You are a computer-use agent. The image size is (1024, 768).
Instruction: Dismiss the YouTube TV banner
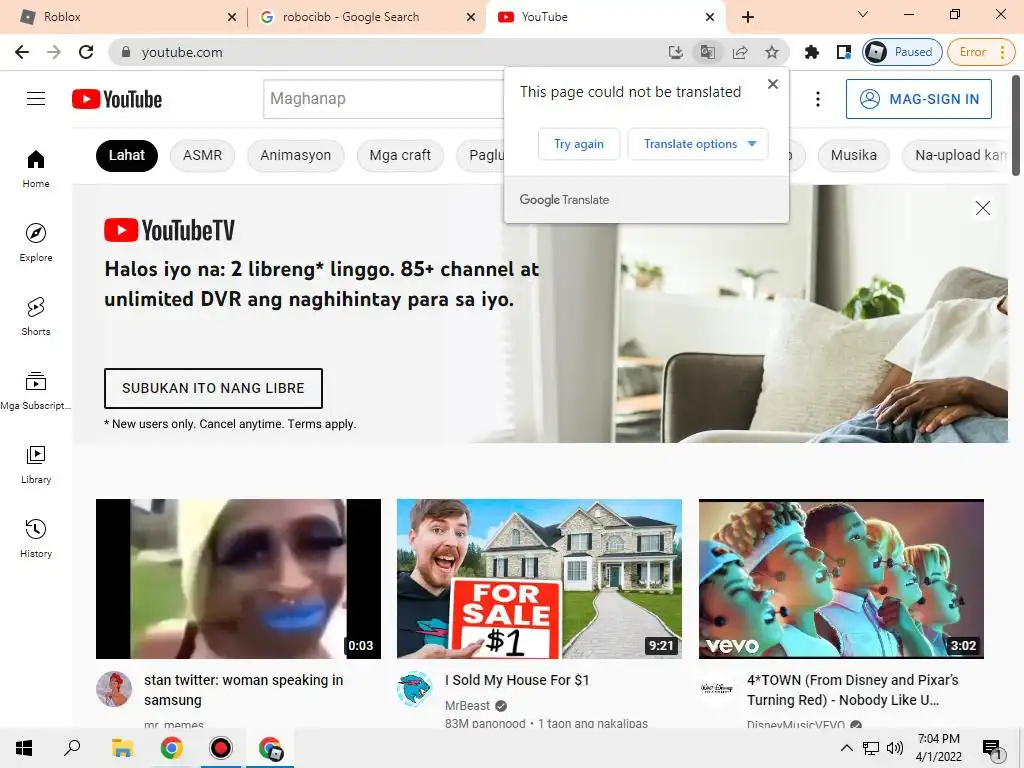click(982, 208)
